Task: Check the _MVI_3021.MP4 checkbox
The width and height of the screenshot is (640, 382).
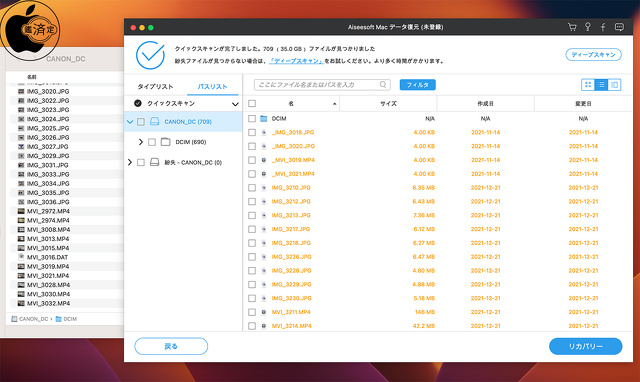Action: (x=252, y=174)
